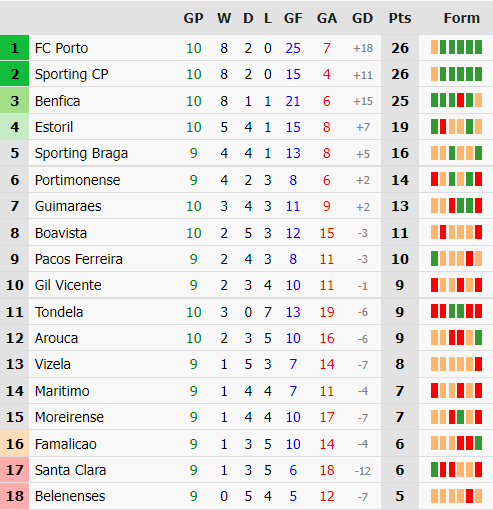The height and width of the screenshot is (510, 493).
Task: Click Famalicao's form indicator bars
Action: click(456, 443)
